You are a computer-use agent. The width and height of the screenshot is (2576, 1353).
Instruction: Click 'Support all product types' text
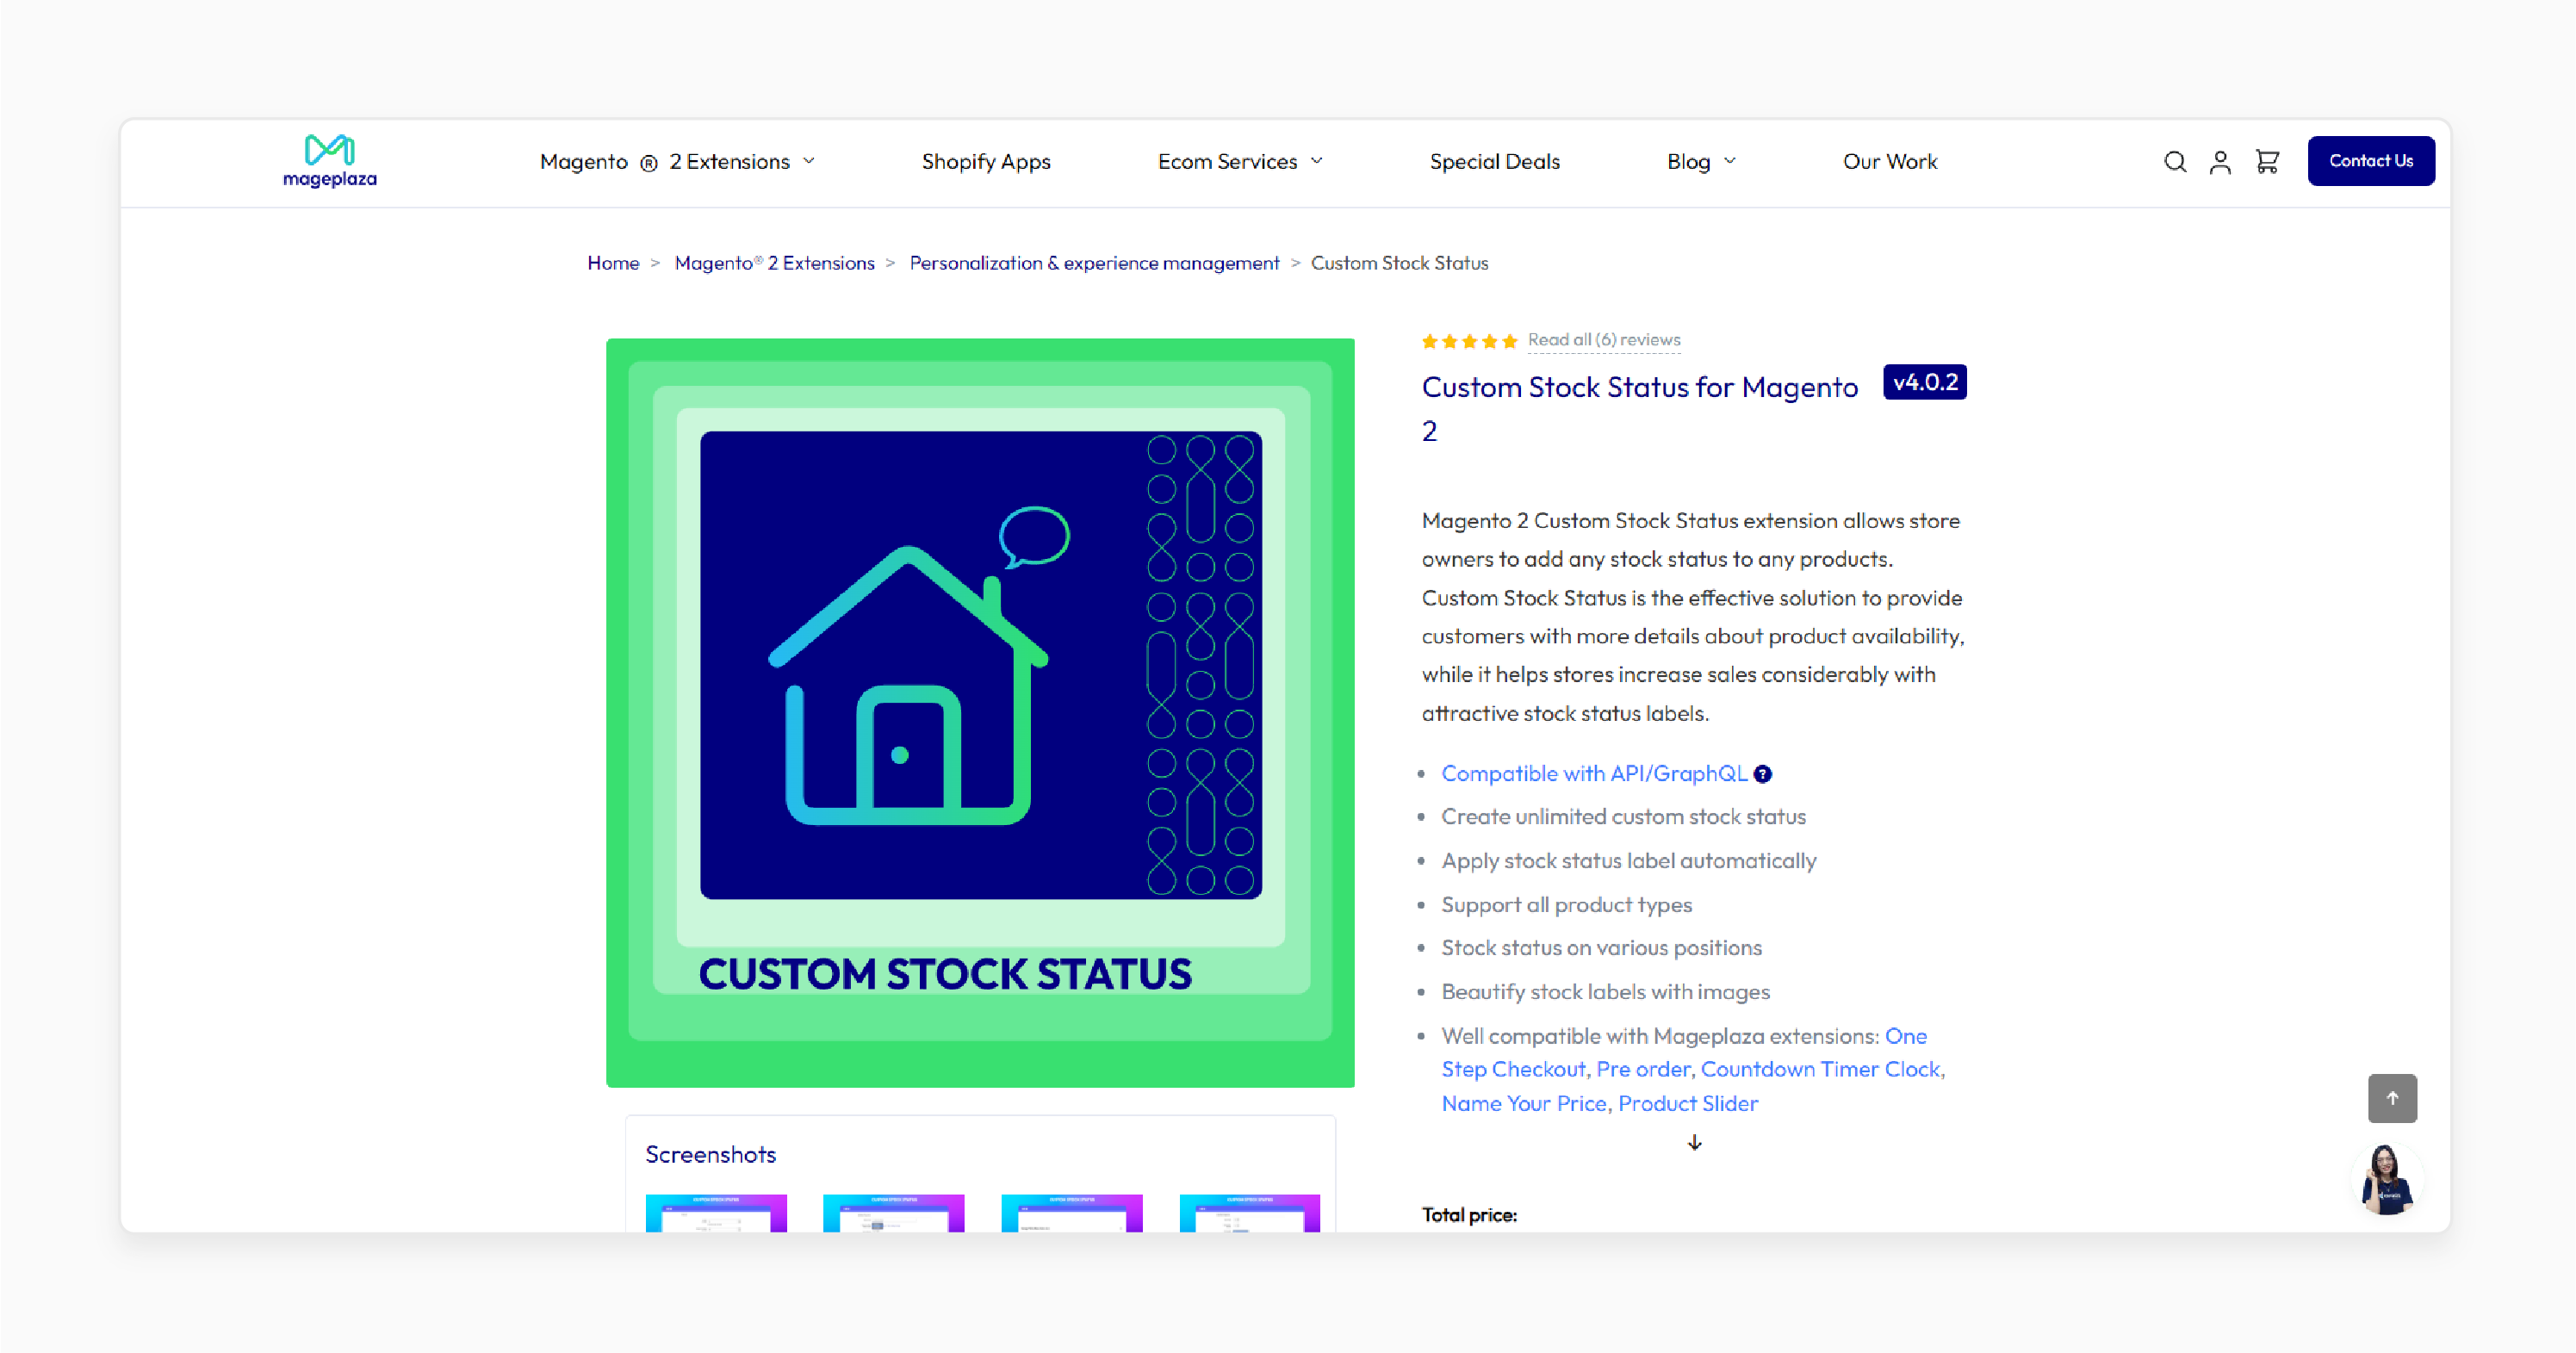pos(1566,905)
